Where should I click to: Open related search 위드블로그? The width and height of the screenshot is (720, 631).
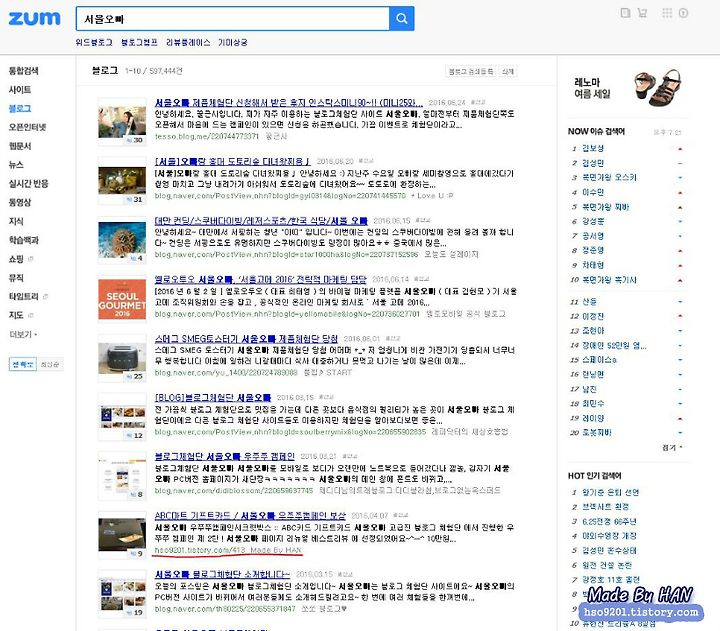click(94, 42)
